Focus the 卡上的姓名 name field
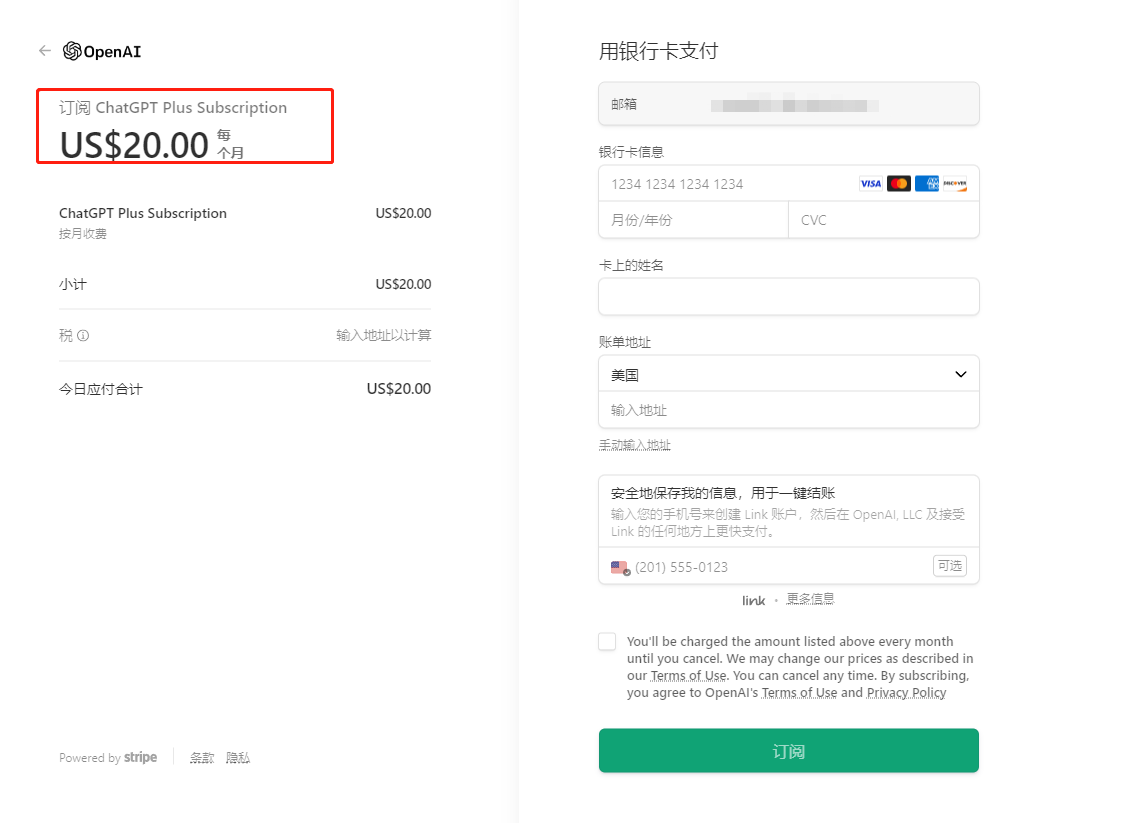The image size is (1136, 823). pyautogui.click(x=789, y=297)
